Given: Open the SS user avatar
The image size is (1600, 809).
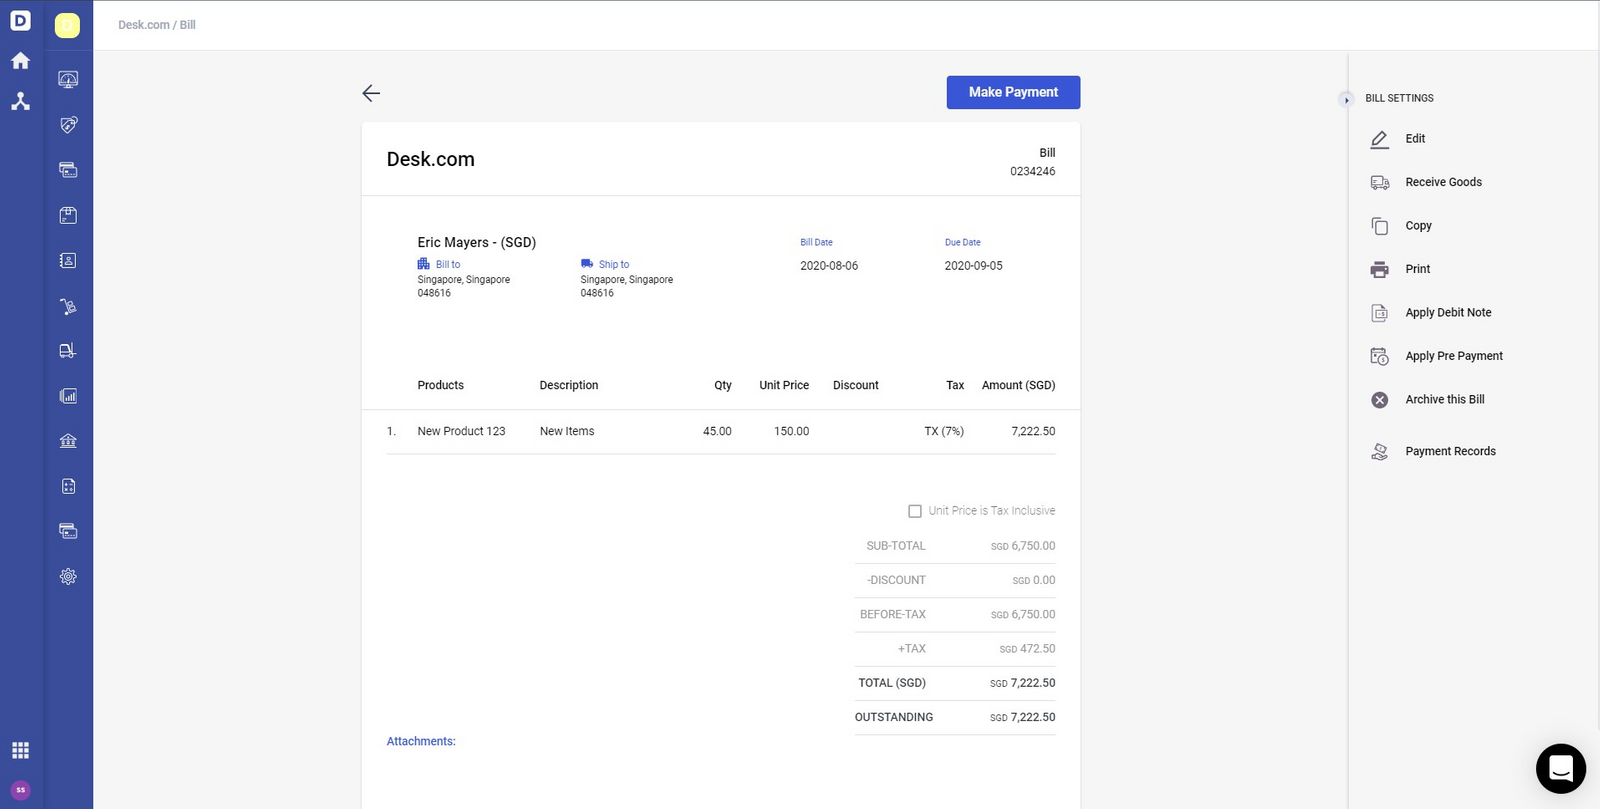Looking at the screenshot, I should 20,790.
